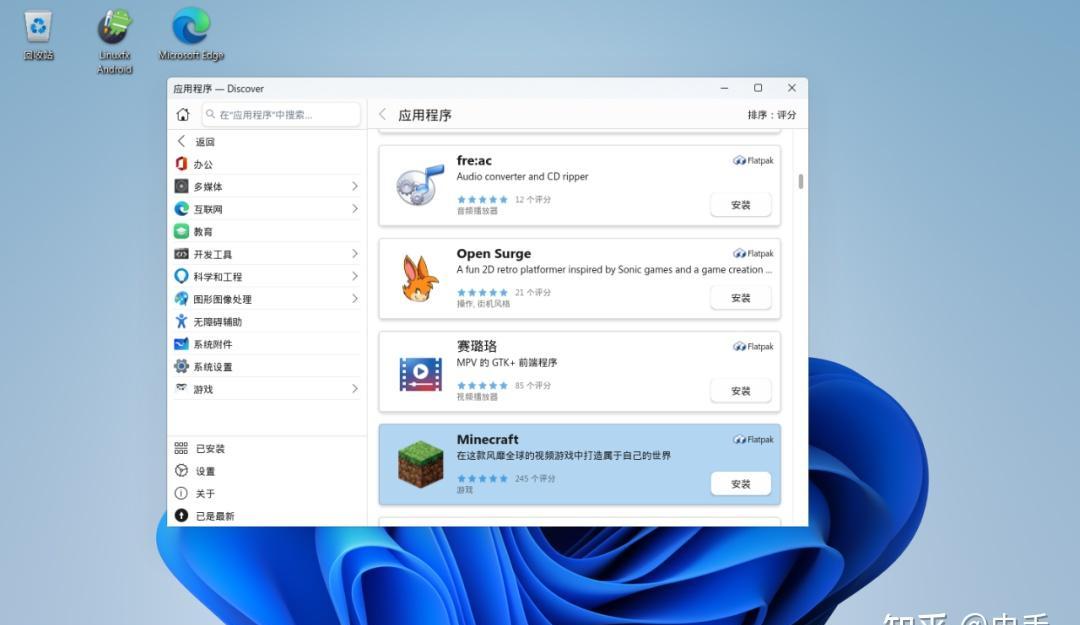Open the 排序：评分 sort dropdown
Viewport: 1080px width, 625px height.
click(771, 115)
